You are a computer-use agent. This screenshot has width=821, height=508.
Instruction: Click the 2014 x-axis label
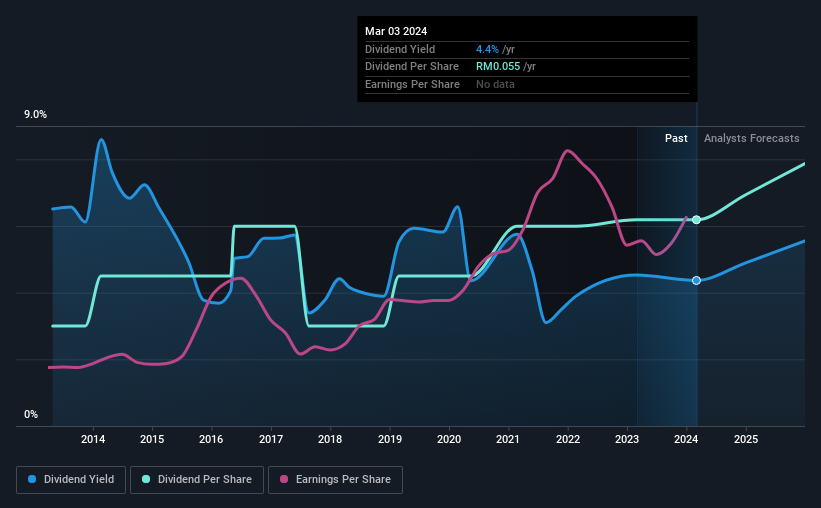pos(93,439)
